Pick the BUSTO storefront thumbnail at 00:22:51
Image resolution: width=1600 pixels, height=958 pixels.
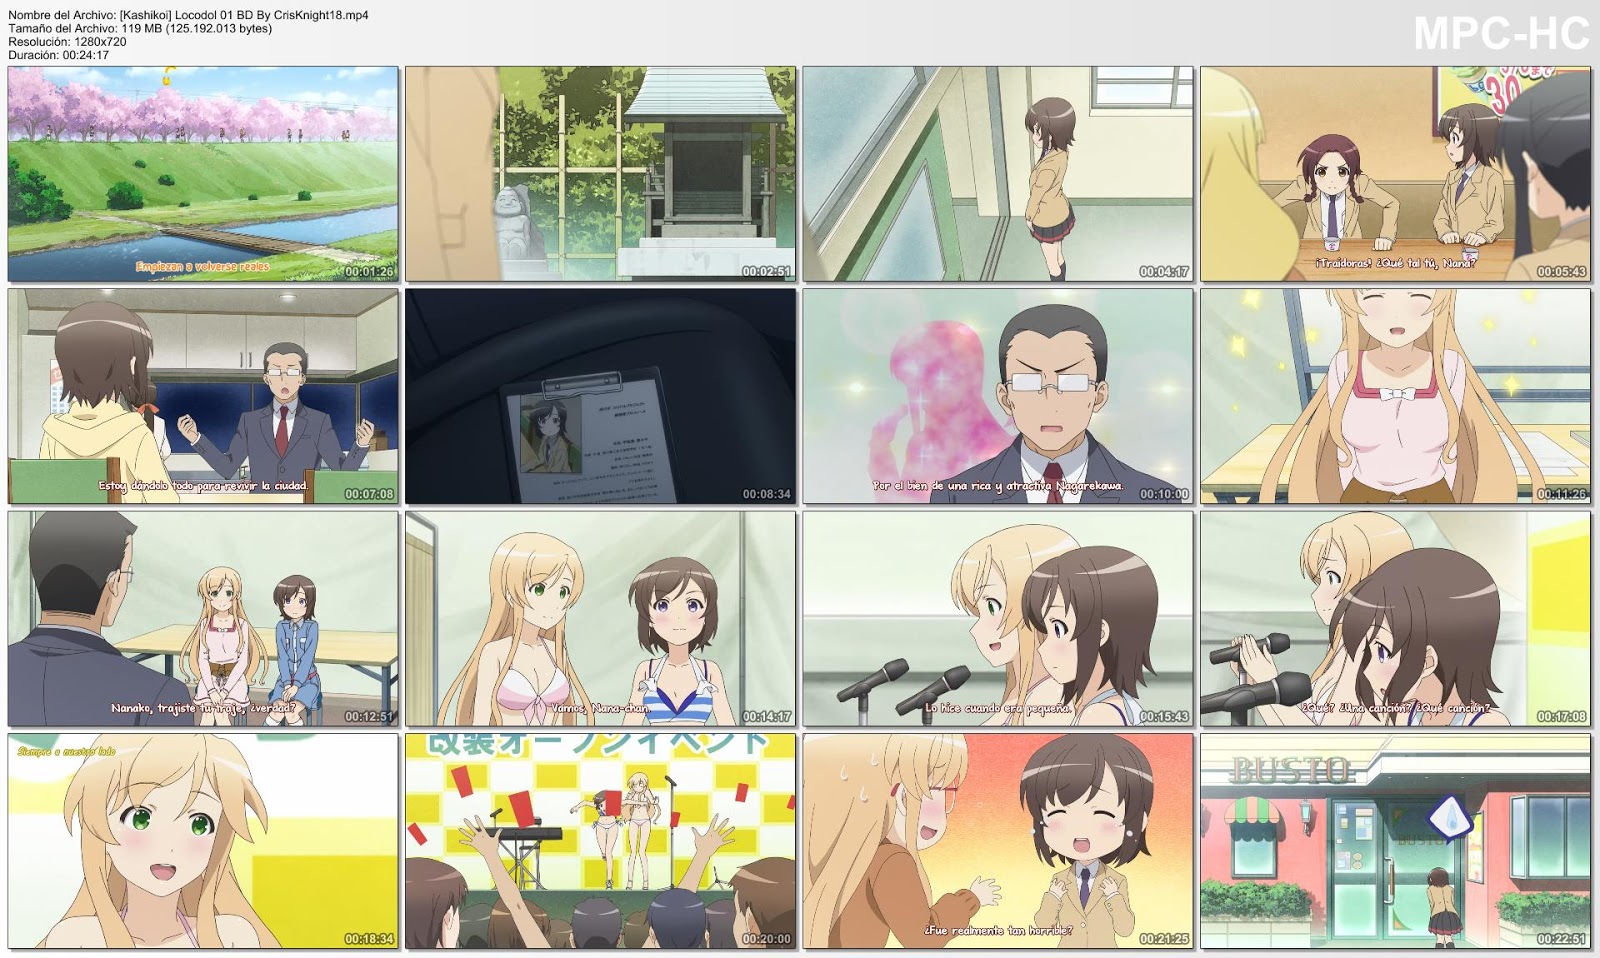(1396, 841)
